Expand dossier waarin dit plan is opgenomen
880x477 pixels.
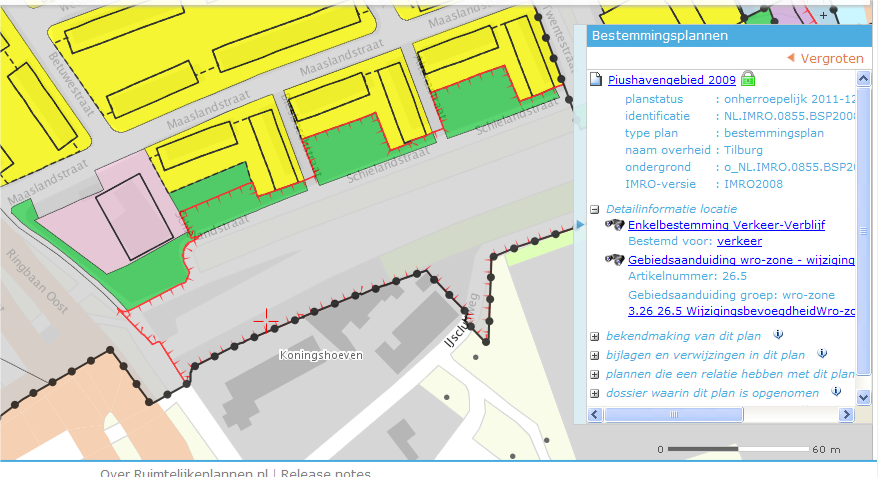[594, 394]
